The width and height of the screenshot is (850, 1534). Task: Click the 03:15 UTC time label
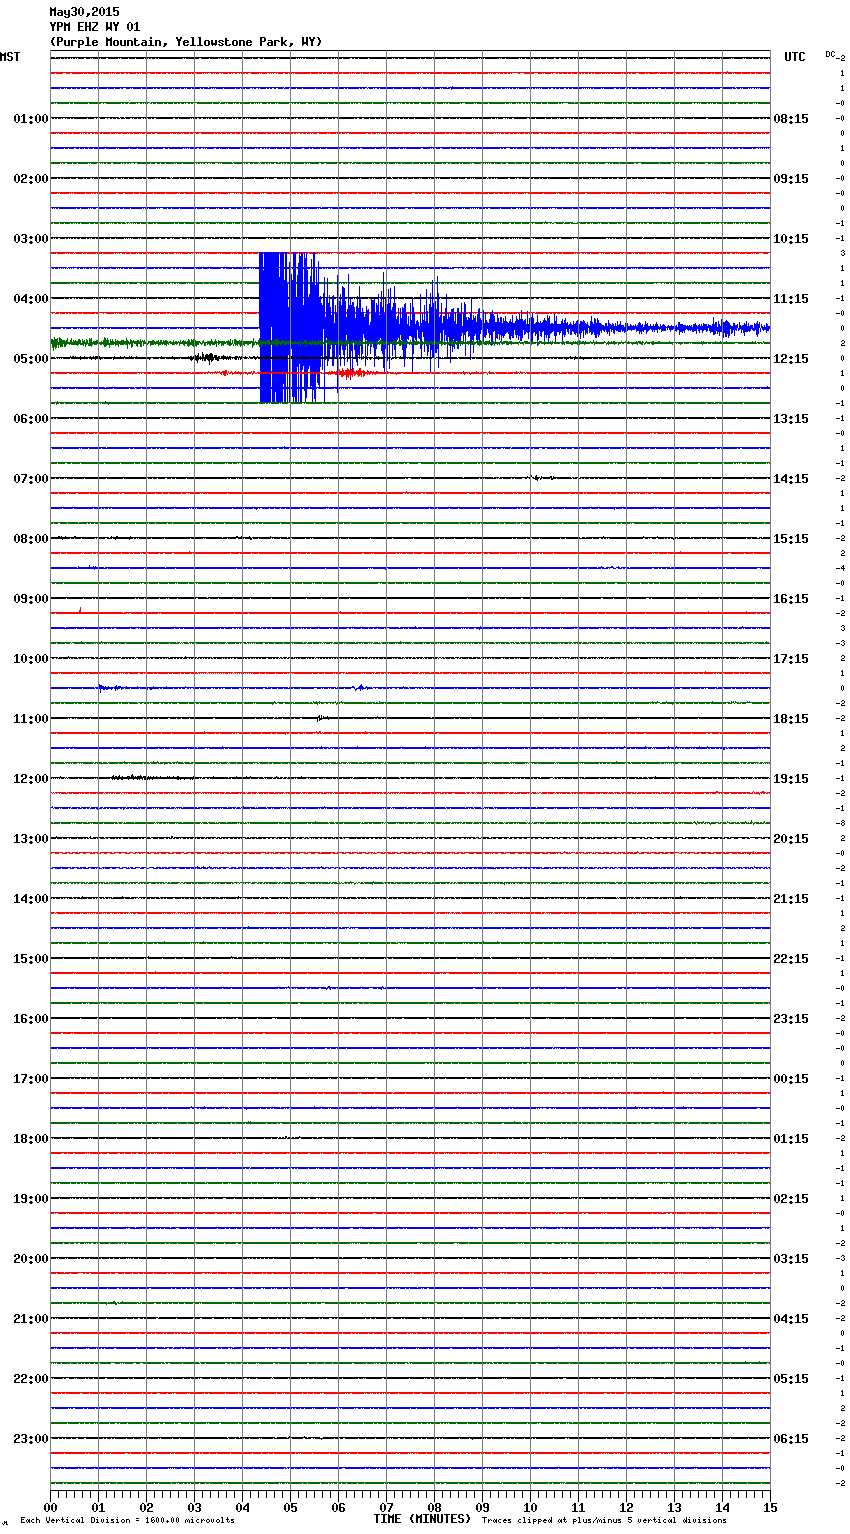click(791, 1259)
